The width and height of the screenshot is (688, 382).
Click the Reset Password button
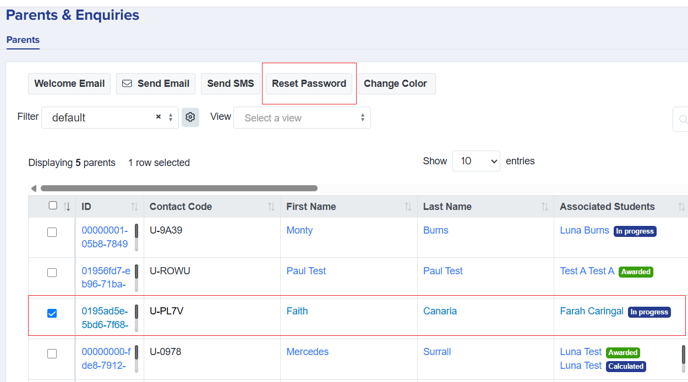pos(309,83)
